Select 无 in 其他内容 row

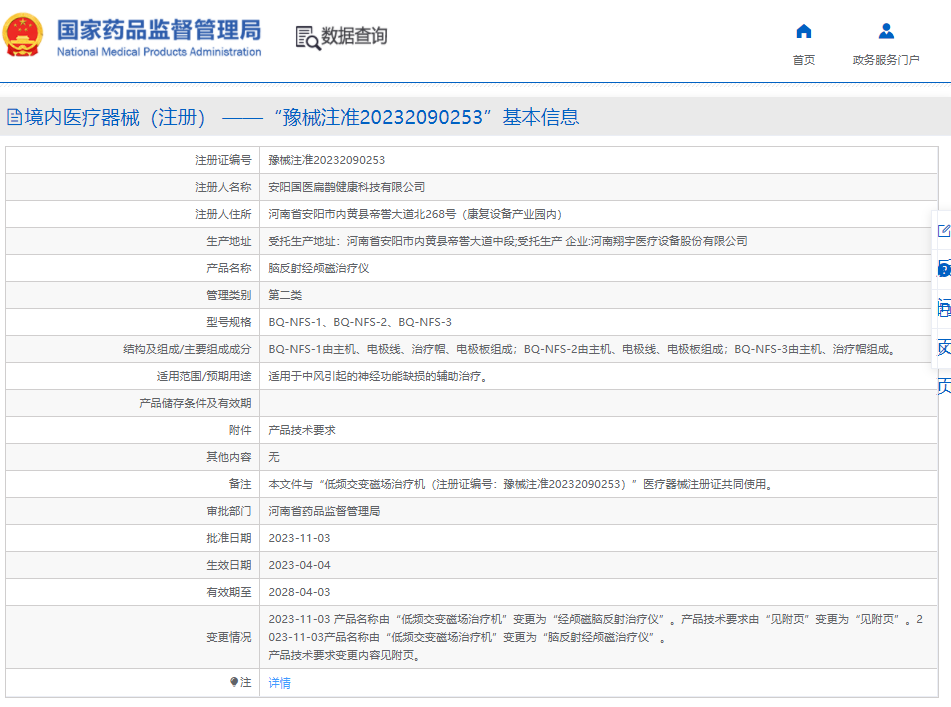[274, 457]
